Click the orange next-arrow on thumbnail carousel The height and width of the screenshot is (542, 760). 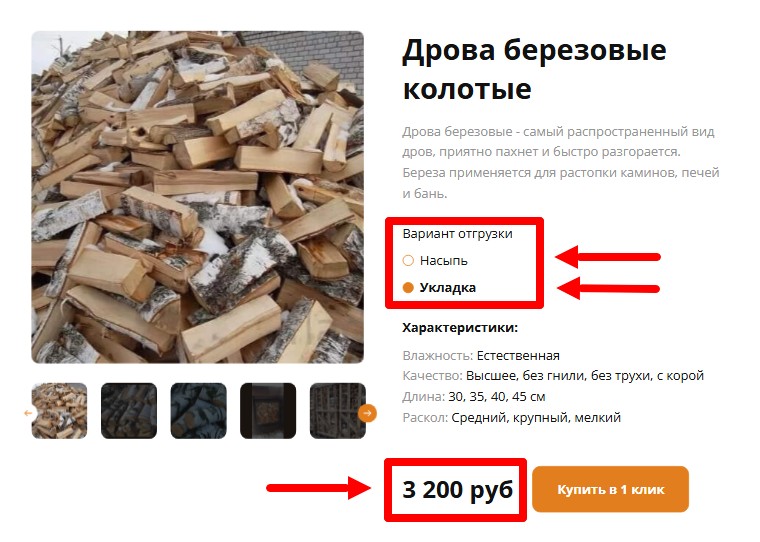[x=367, y=413]
